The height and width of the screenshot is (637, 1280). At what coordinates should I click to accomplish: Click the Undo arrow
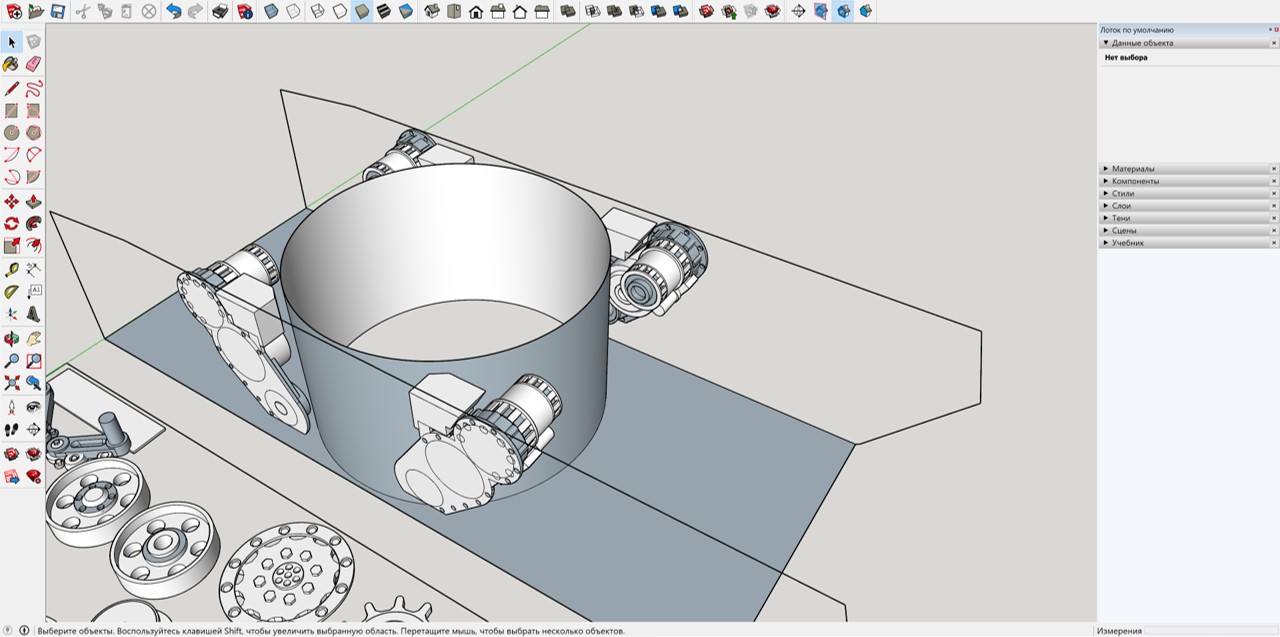coord(173,12)
